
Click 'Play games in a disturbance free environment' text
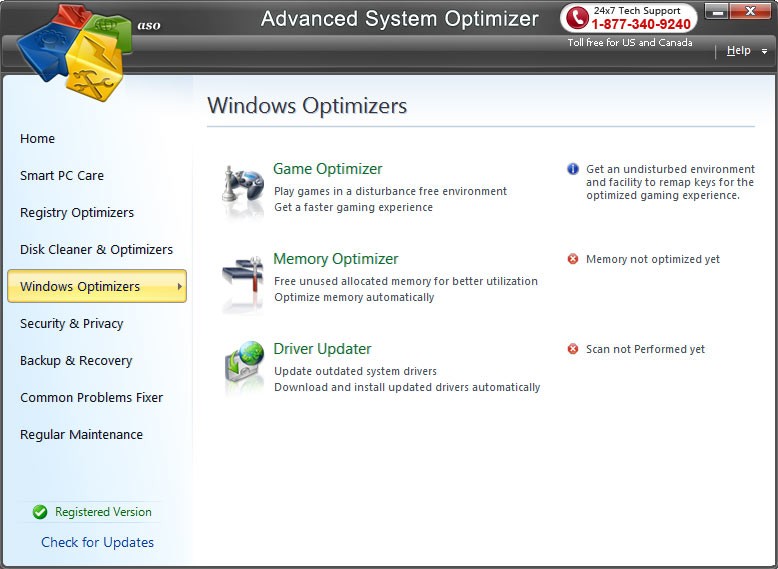390,191
